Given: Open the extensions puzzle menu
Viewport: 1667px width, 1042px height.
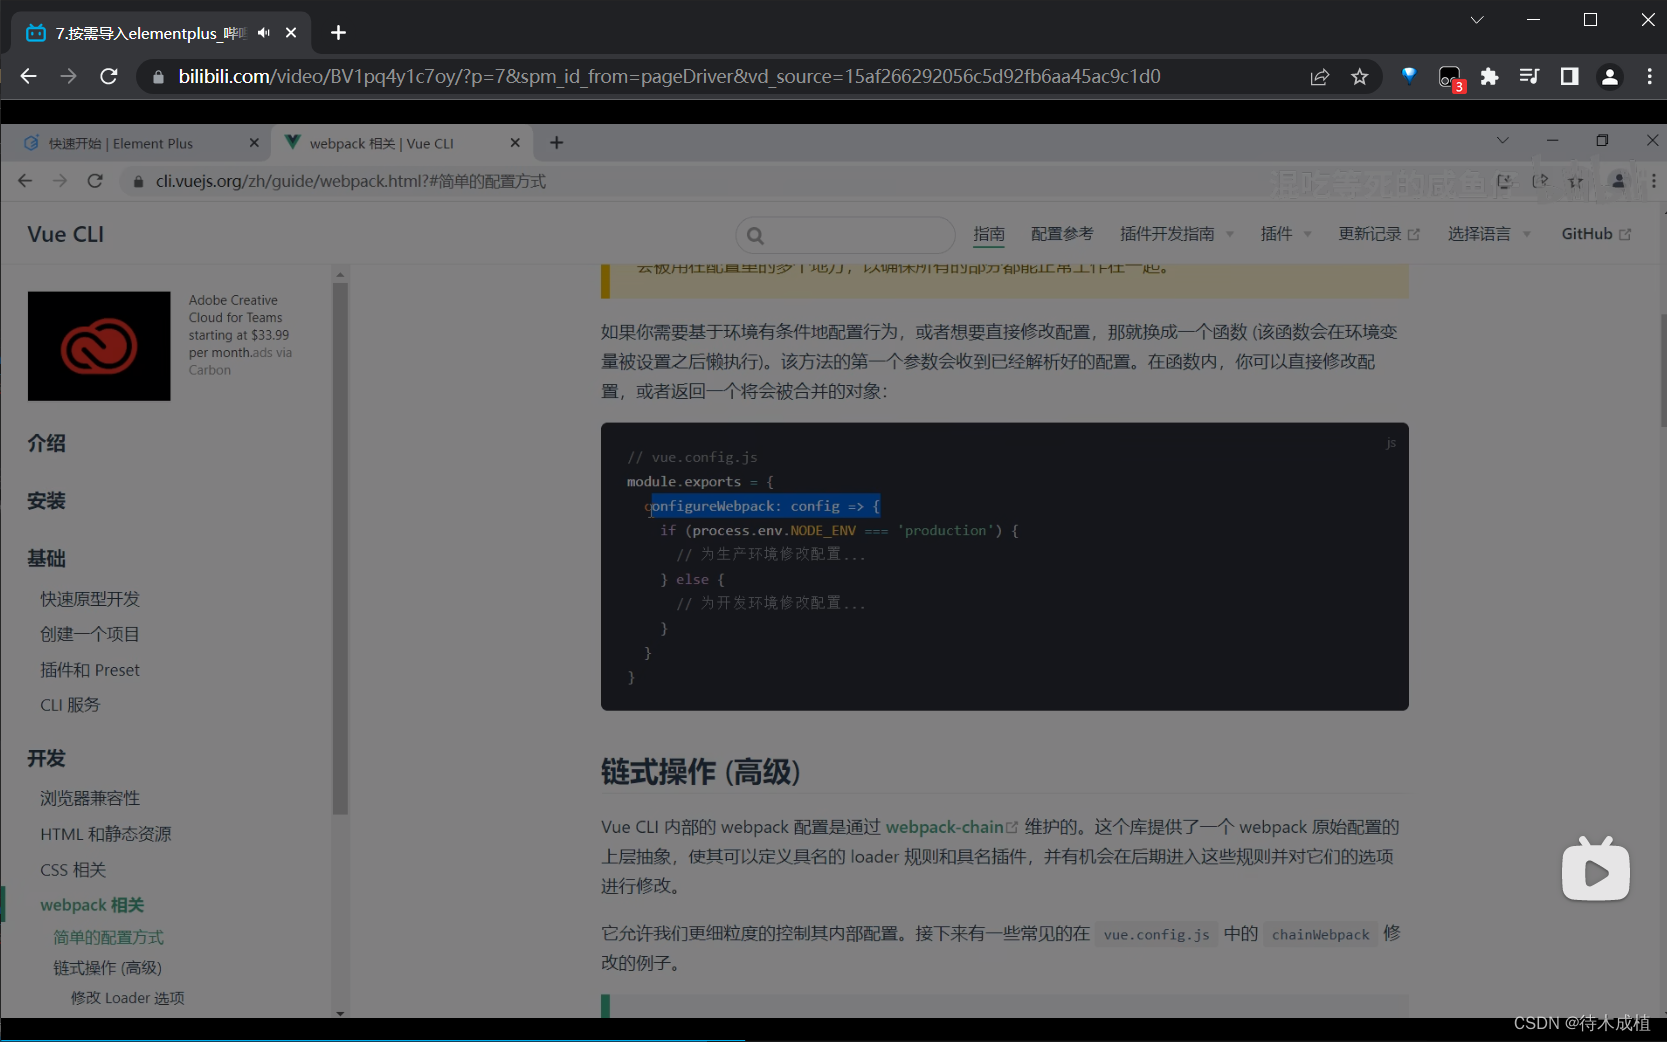Looking at the screenshot, I should pos(1489,77).
